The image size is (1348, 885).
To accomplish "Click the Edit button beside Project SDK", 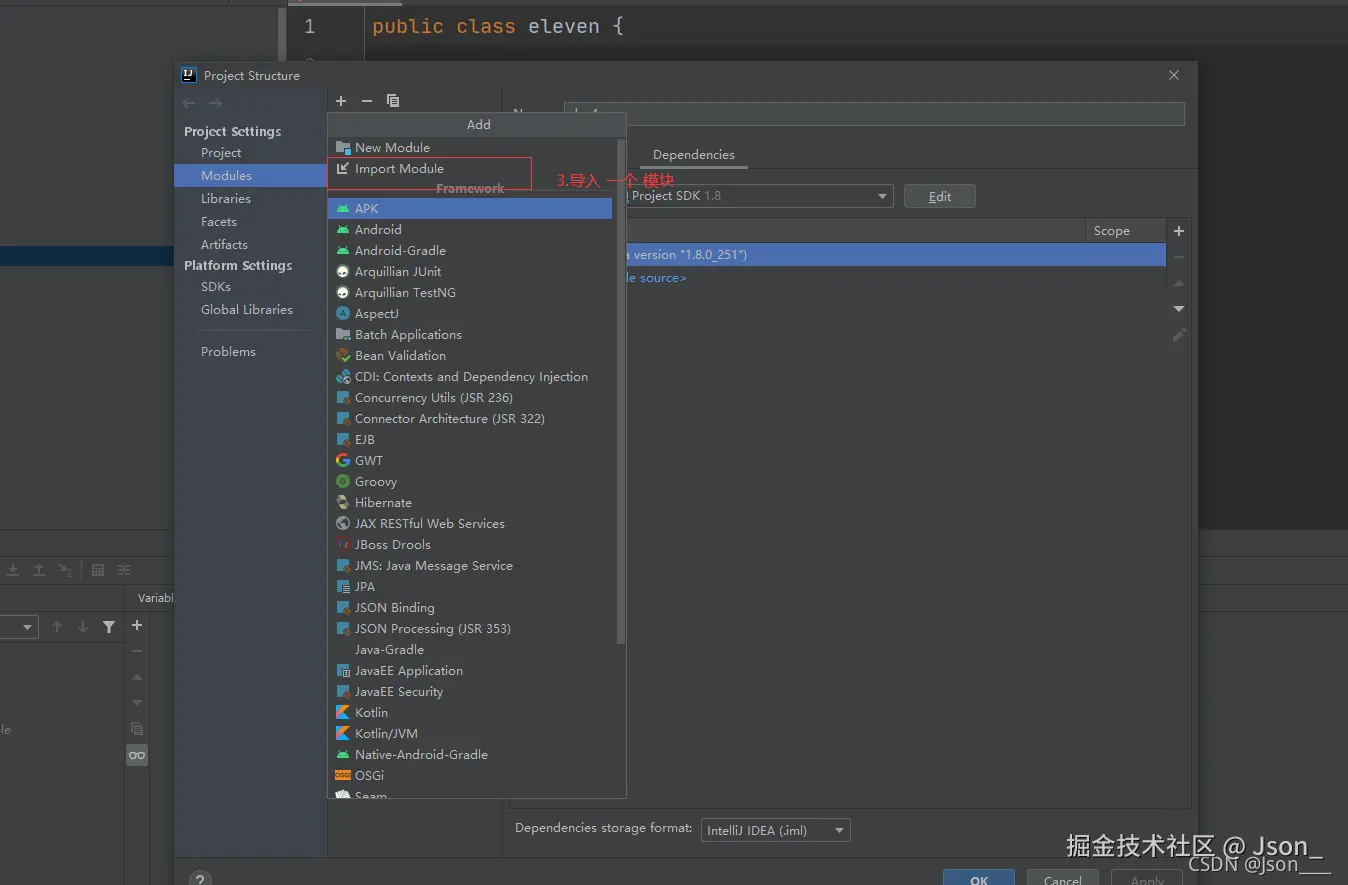I will pos(940,196).
